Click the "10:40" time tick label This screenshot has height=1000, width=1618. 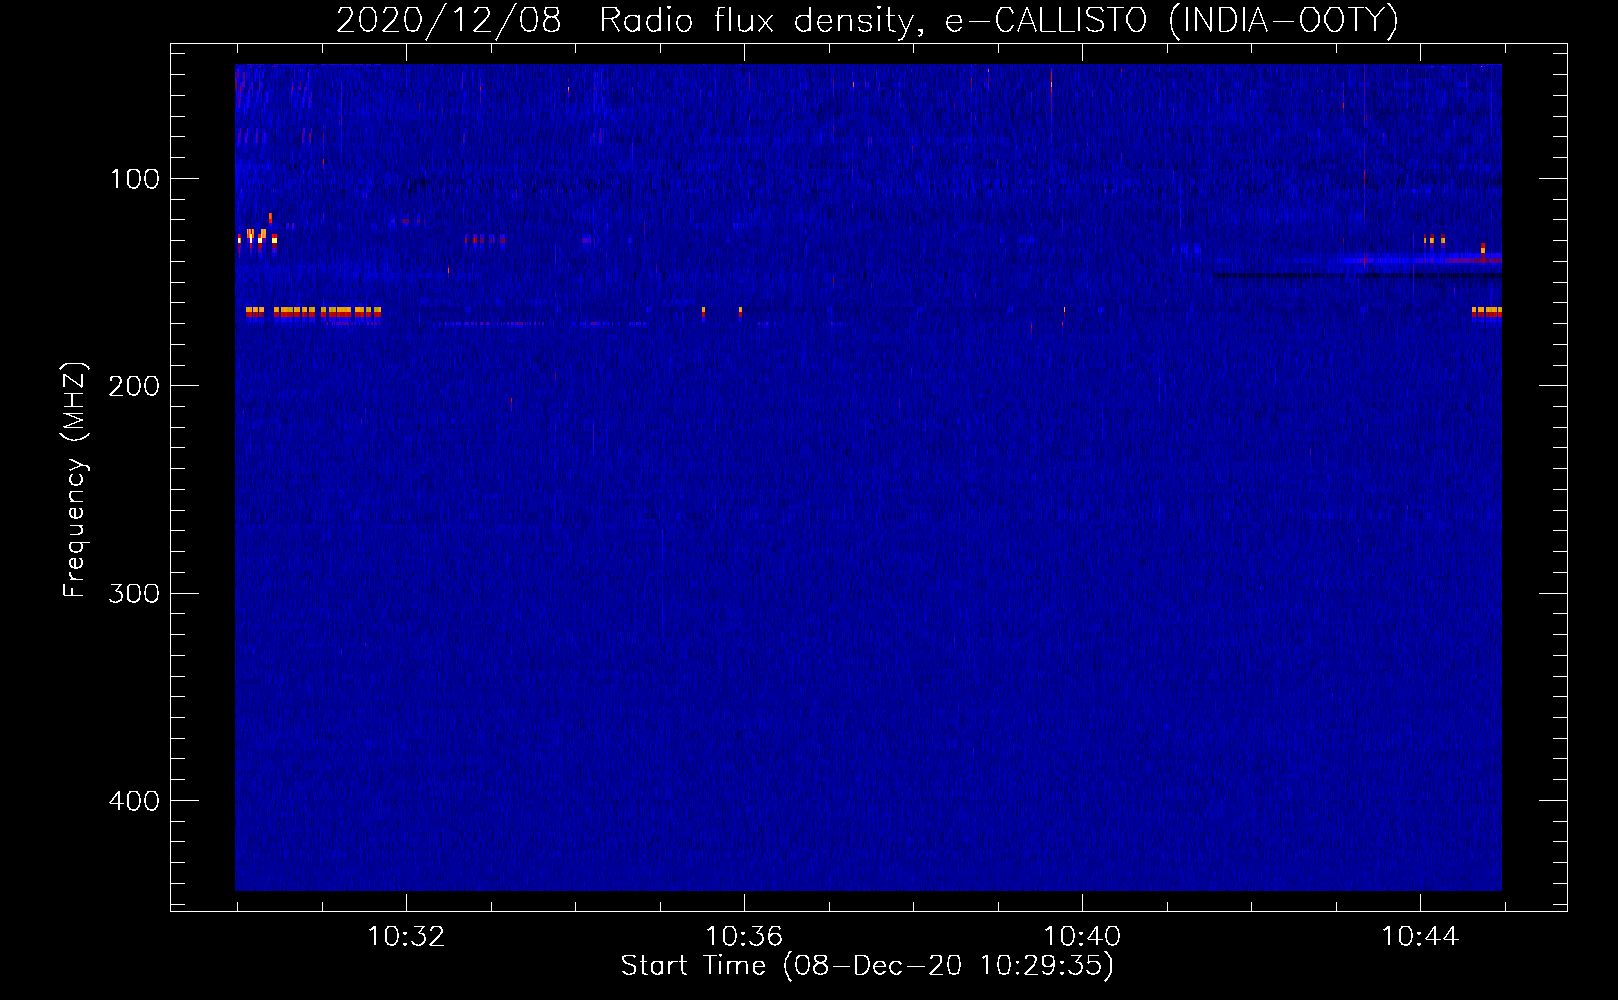1082,937
